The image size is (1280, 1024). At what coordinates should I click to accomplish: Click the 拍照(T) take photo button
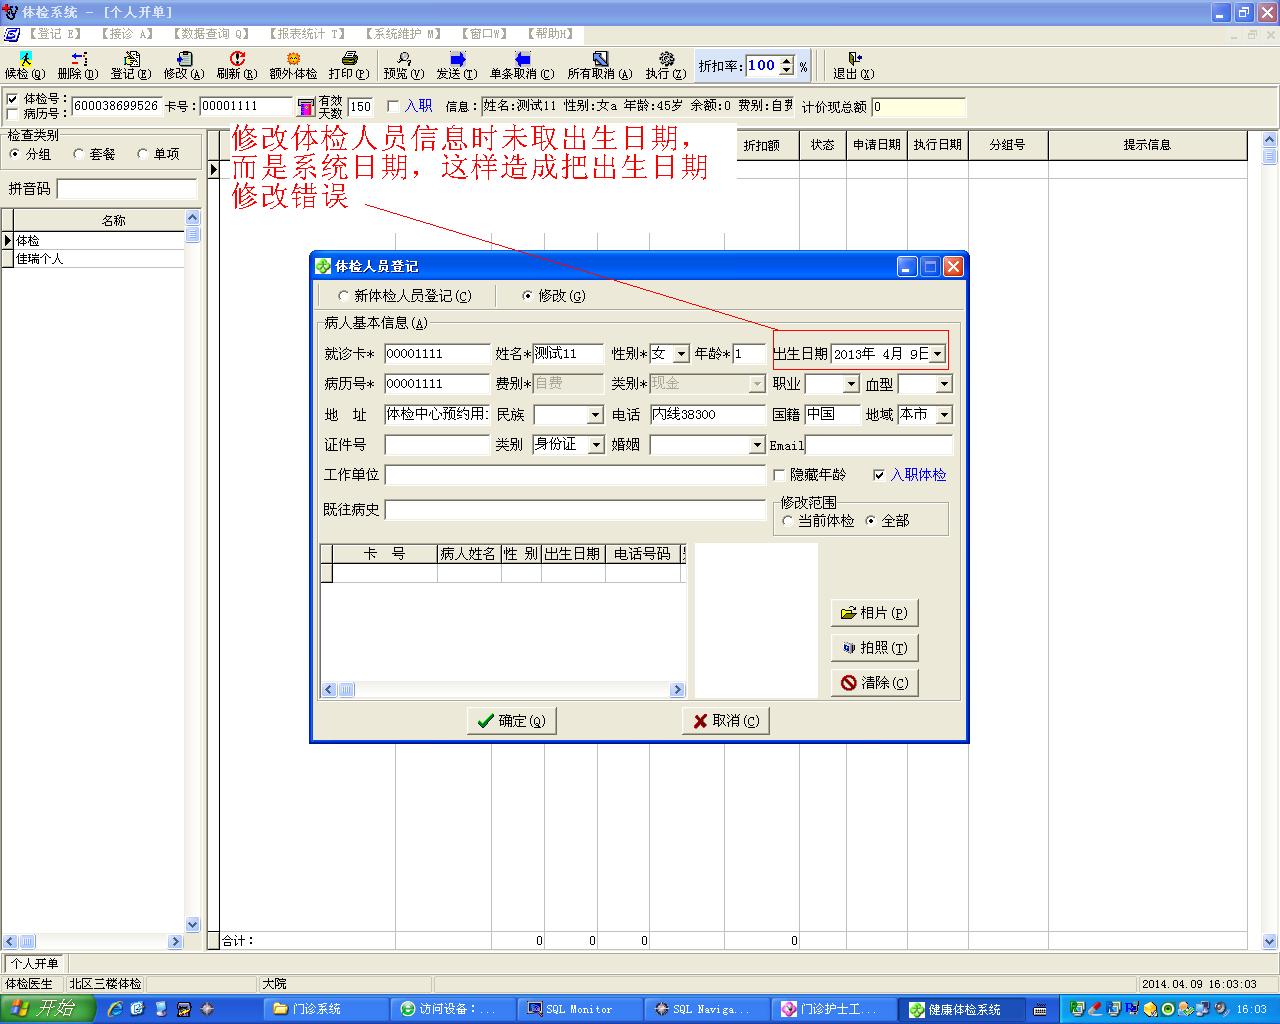[x=875, y=648]
